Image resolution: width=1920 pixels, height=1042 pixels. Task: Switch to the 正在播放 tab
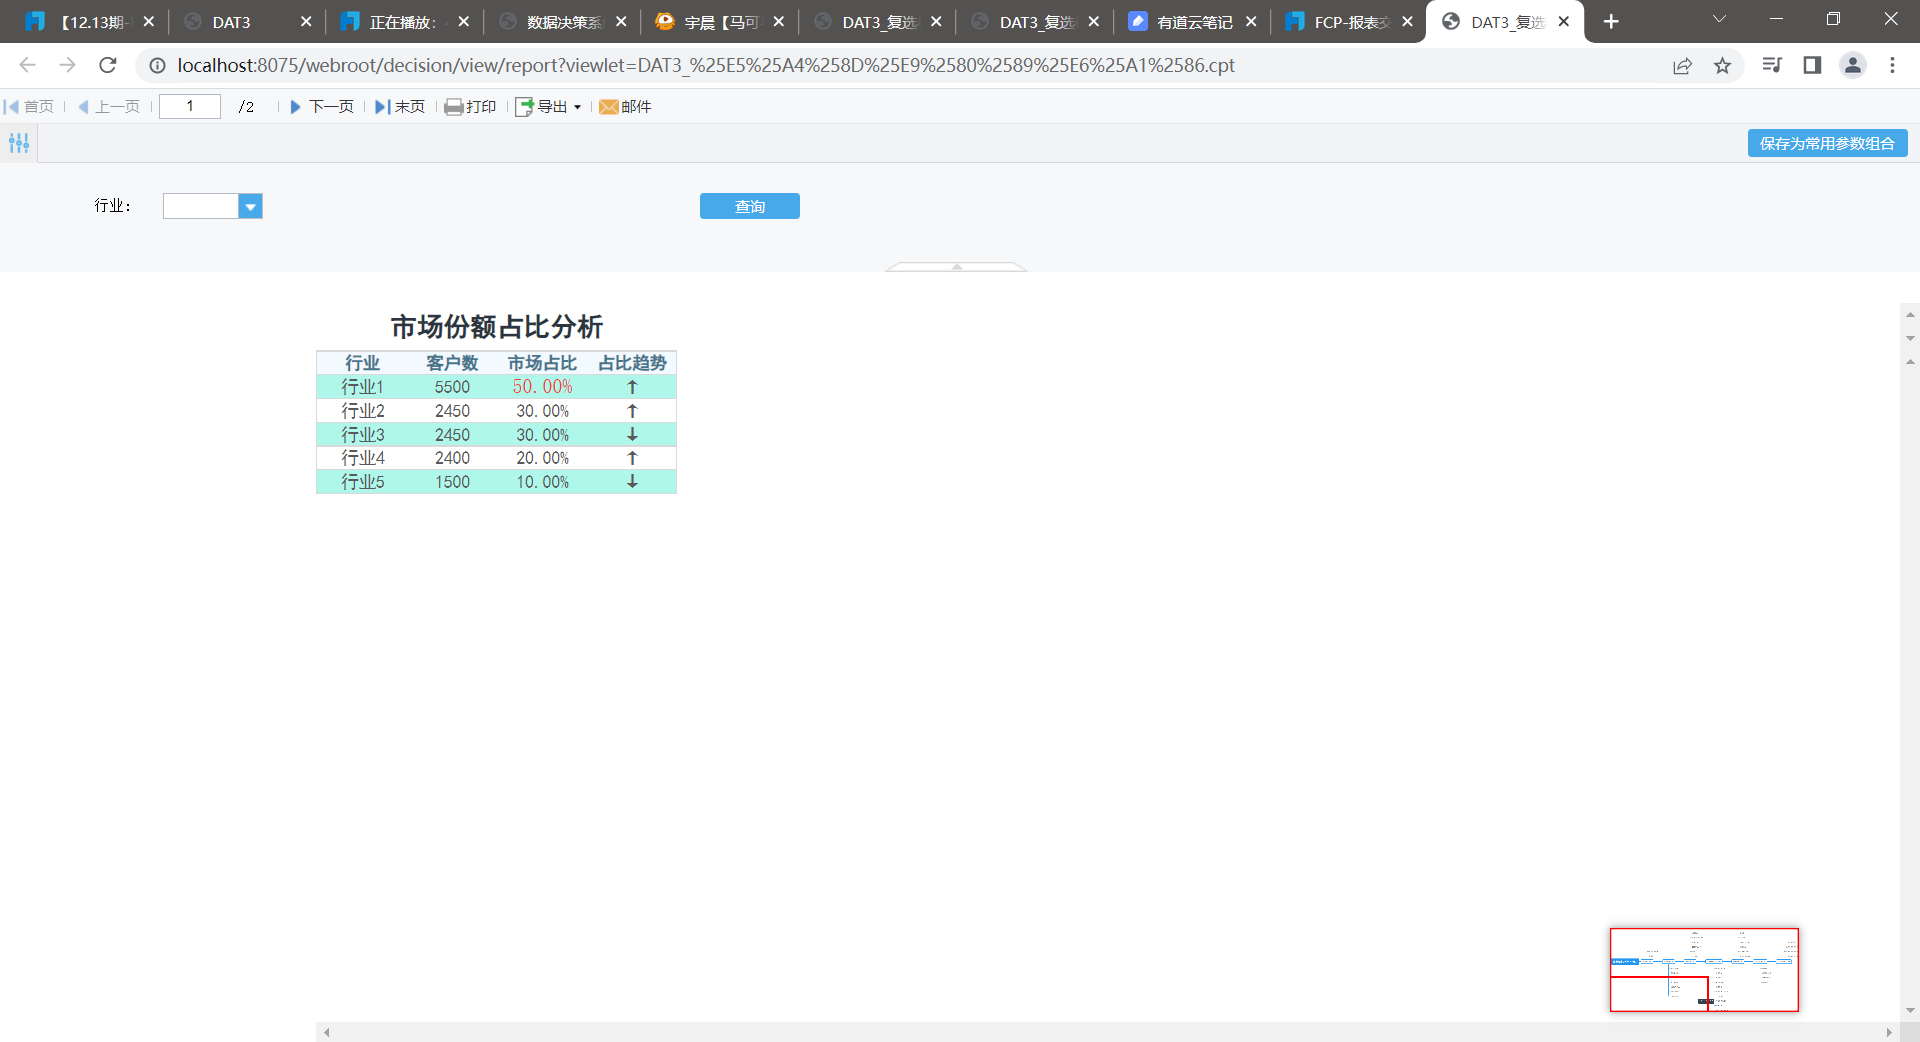point(402,22)
